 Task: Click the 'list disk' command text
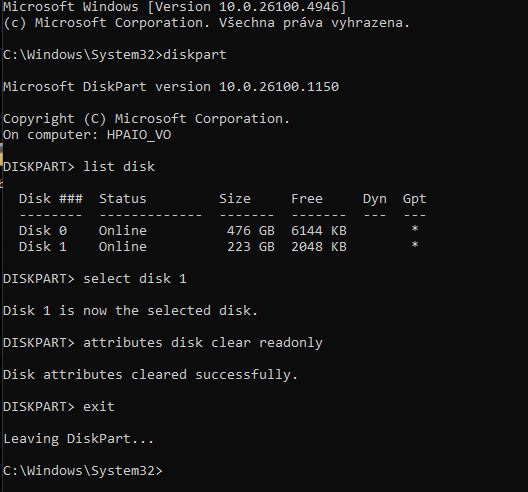click(119, 167)
